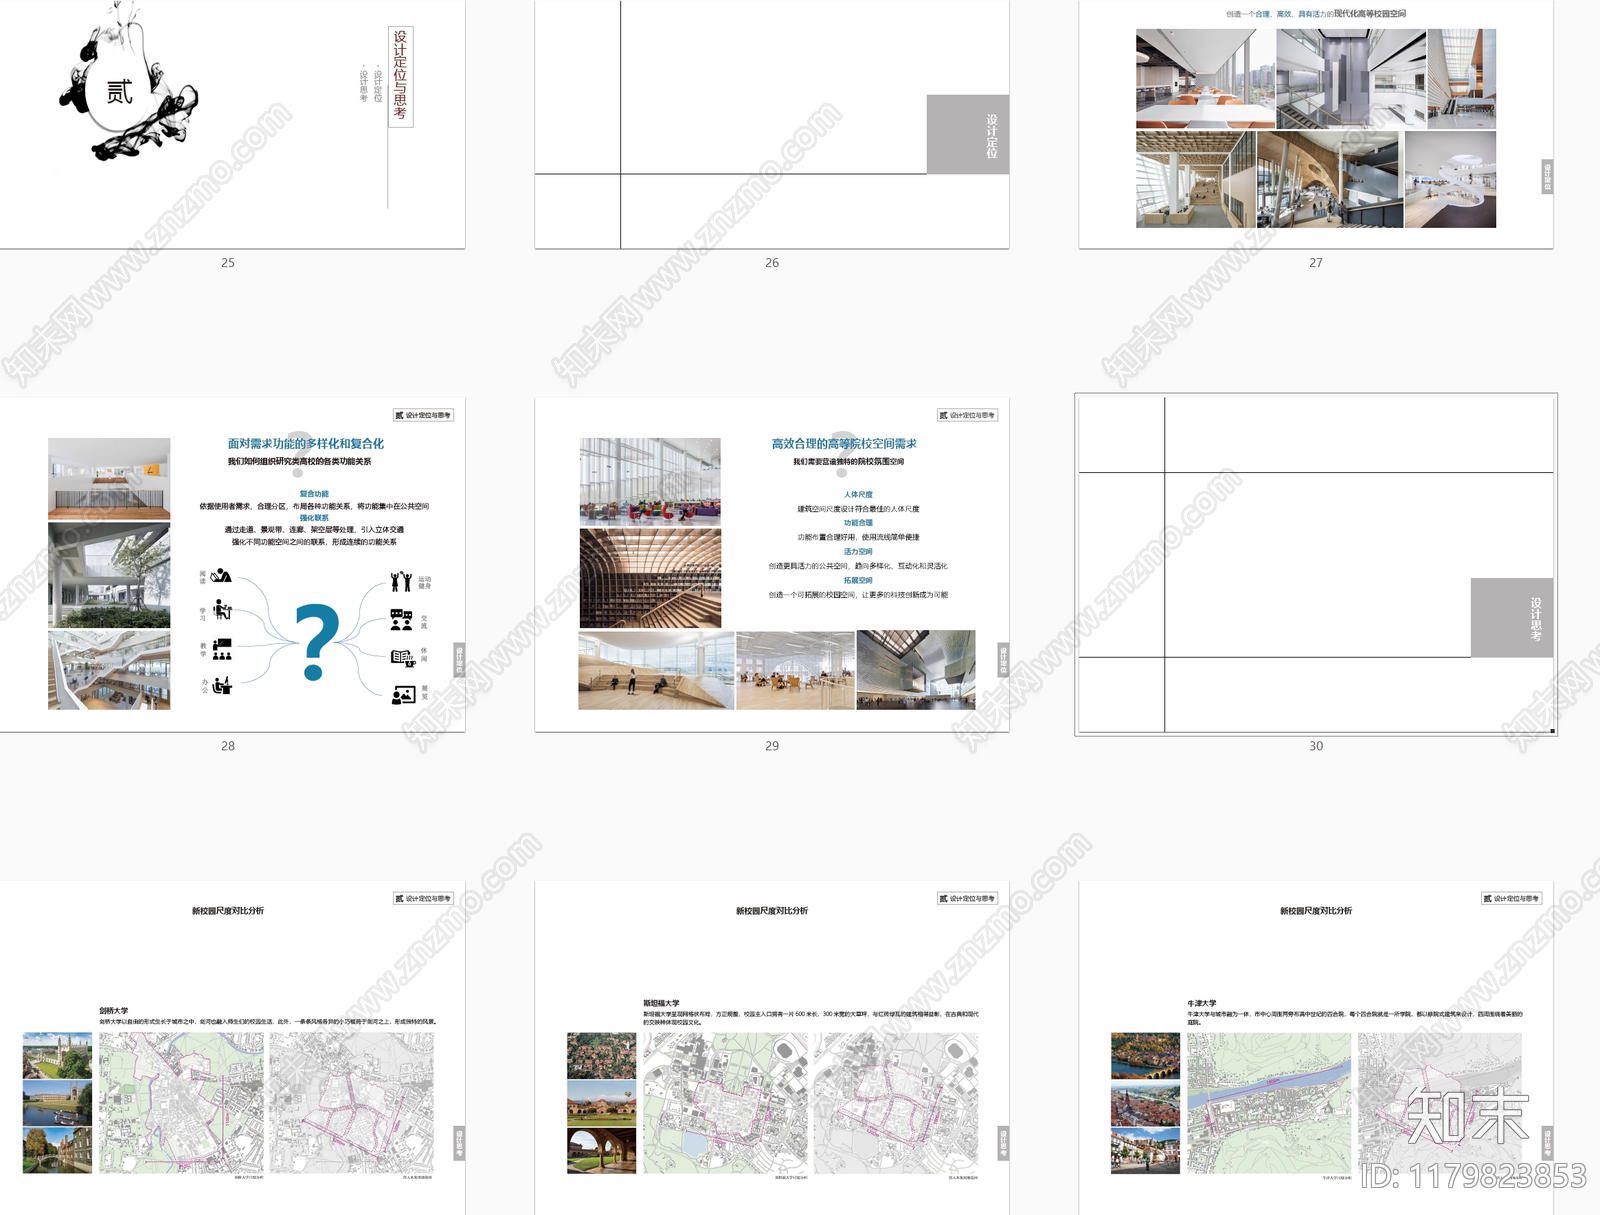The image size is (1600, 1215).
Task: Open the page 27 thumbnail with six interior photos
Action: tap(1315, 124)
